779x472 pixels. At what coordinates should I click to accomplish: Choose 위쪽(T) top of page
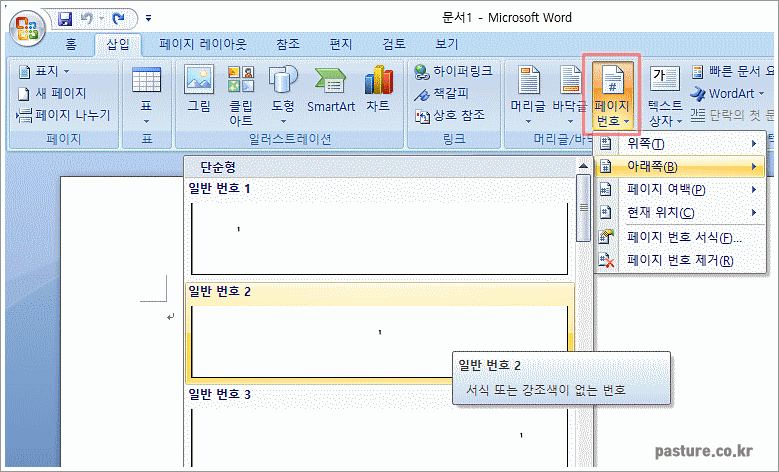coord(680,144)
